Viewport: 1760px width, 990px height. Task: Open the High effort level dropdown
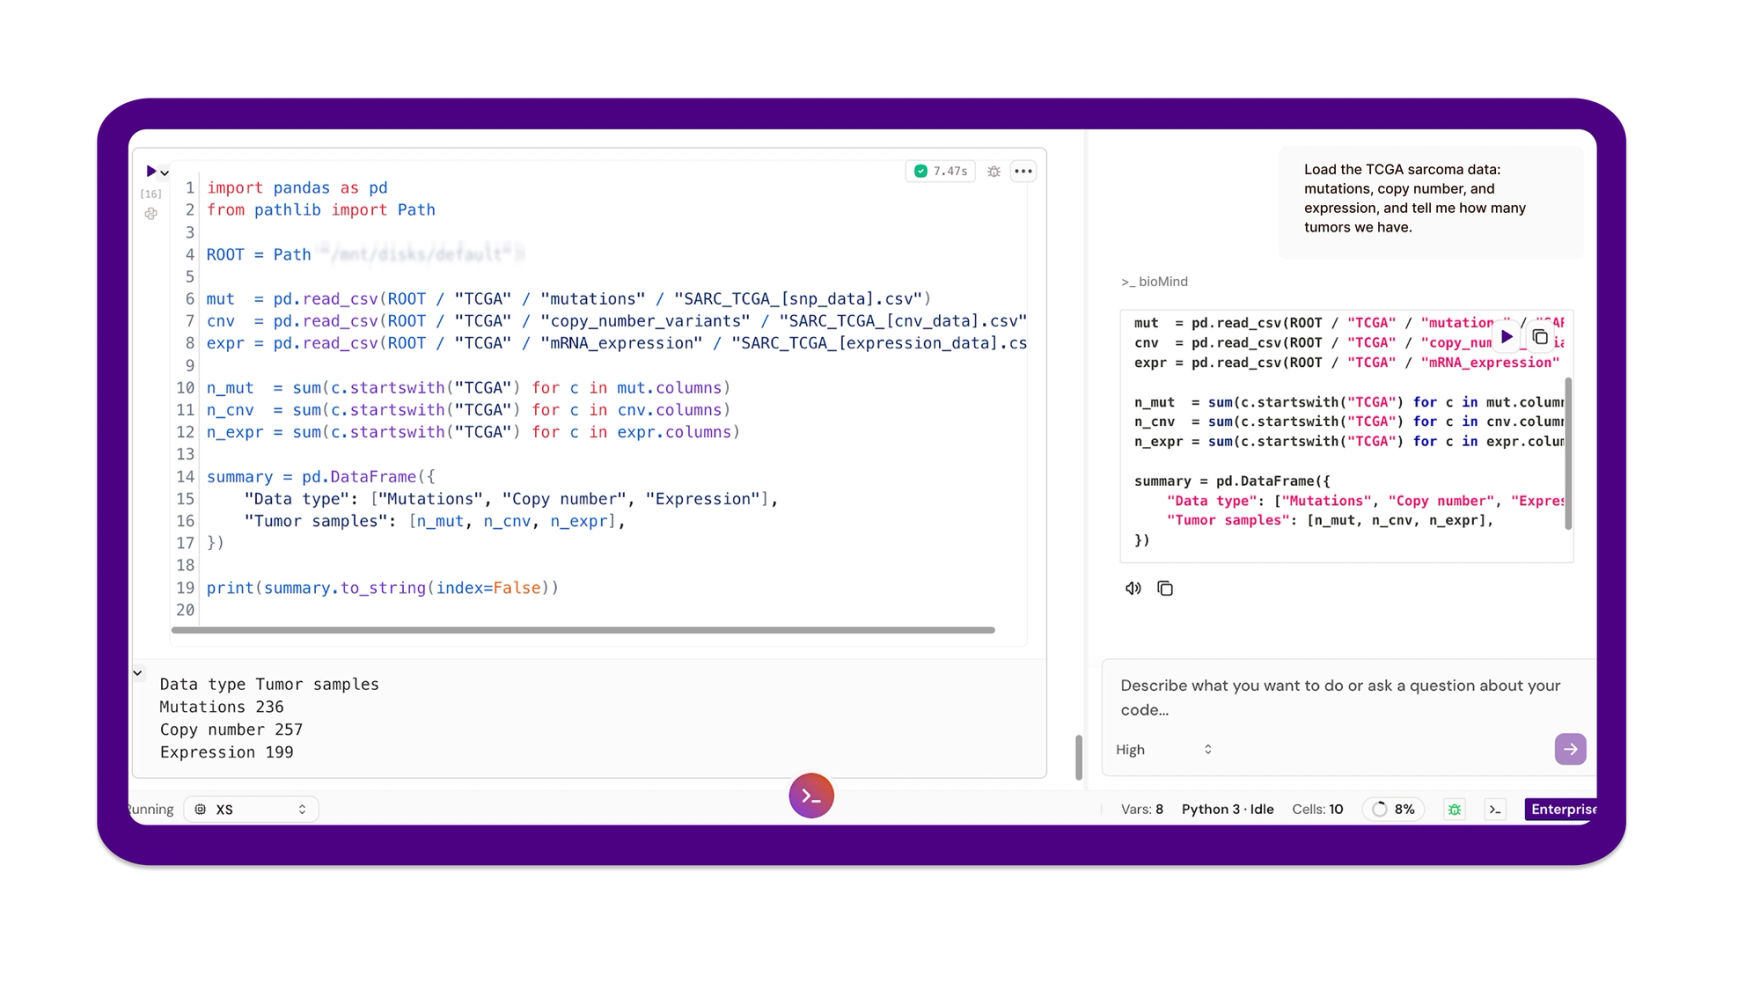[1164, 750]
